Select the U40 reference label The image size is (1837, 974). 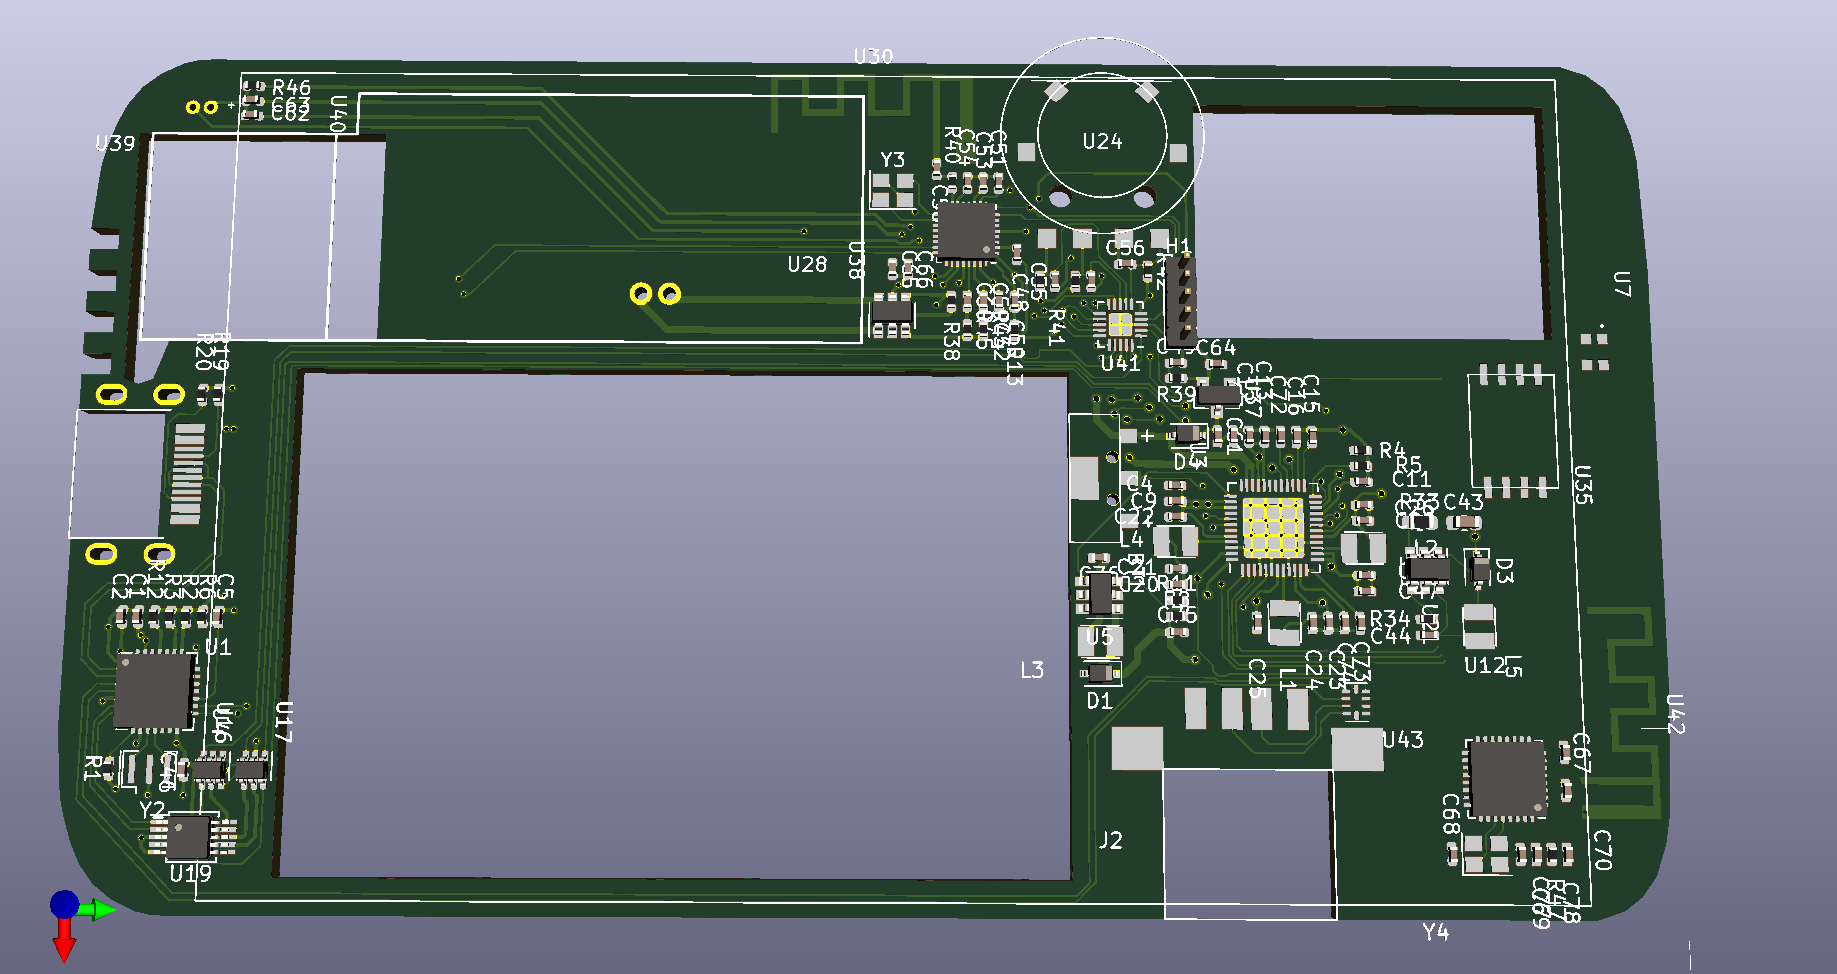coord(338,113)
